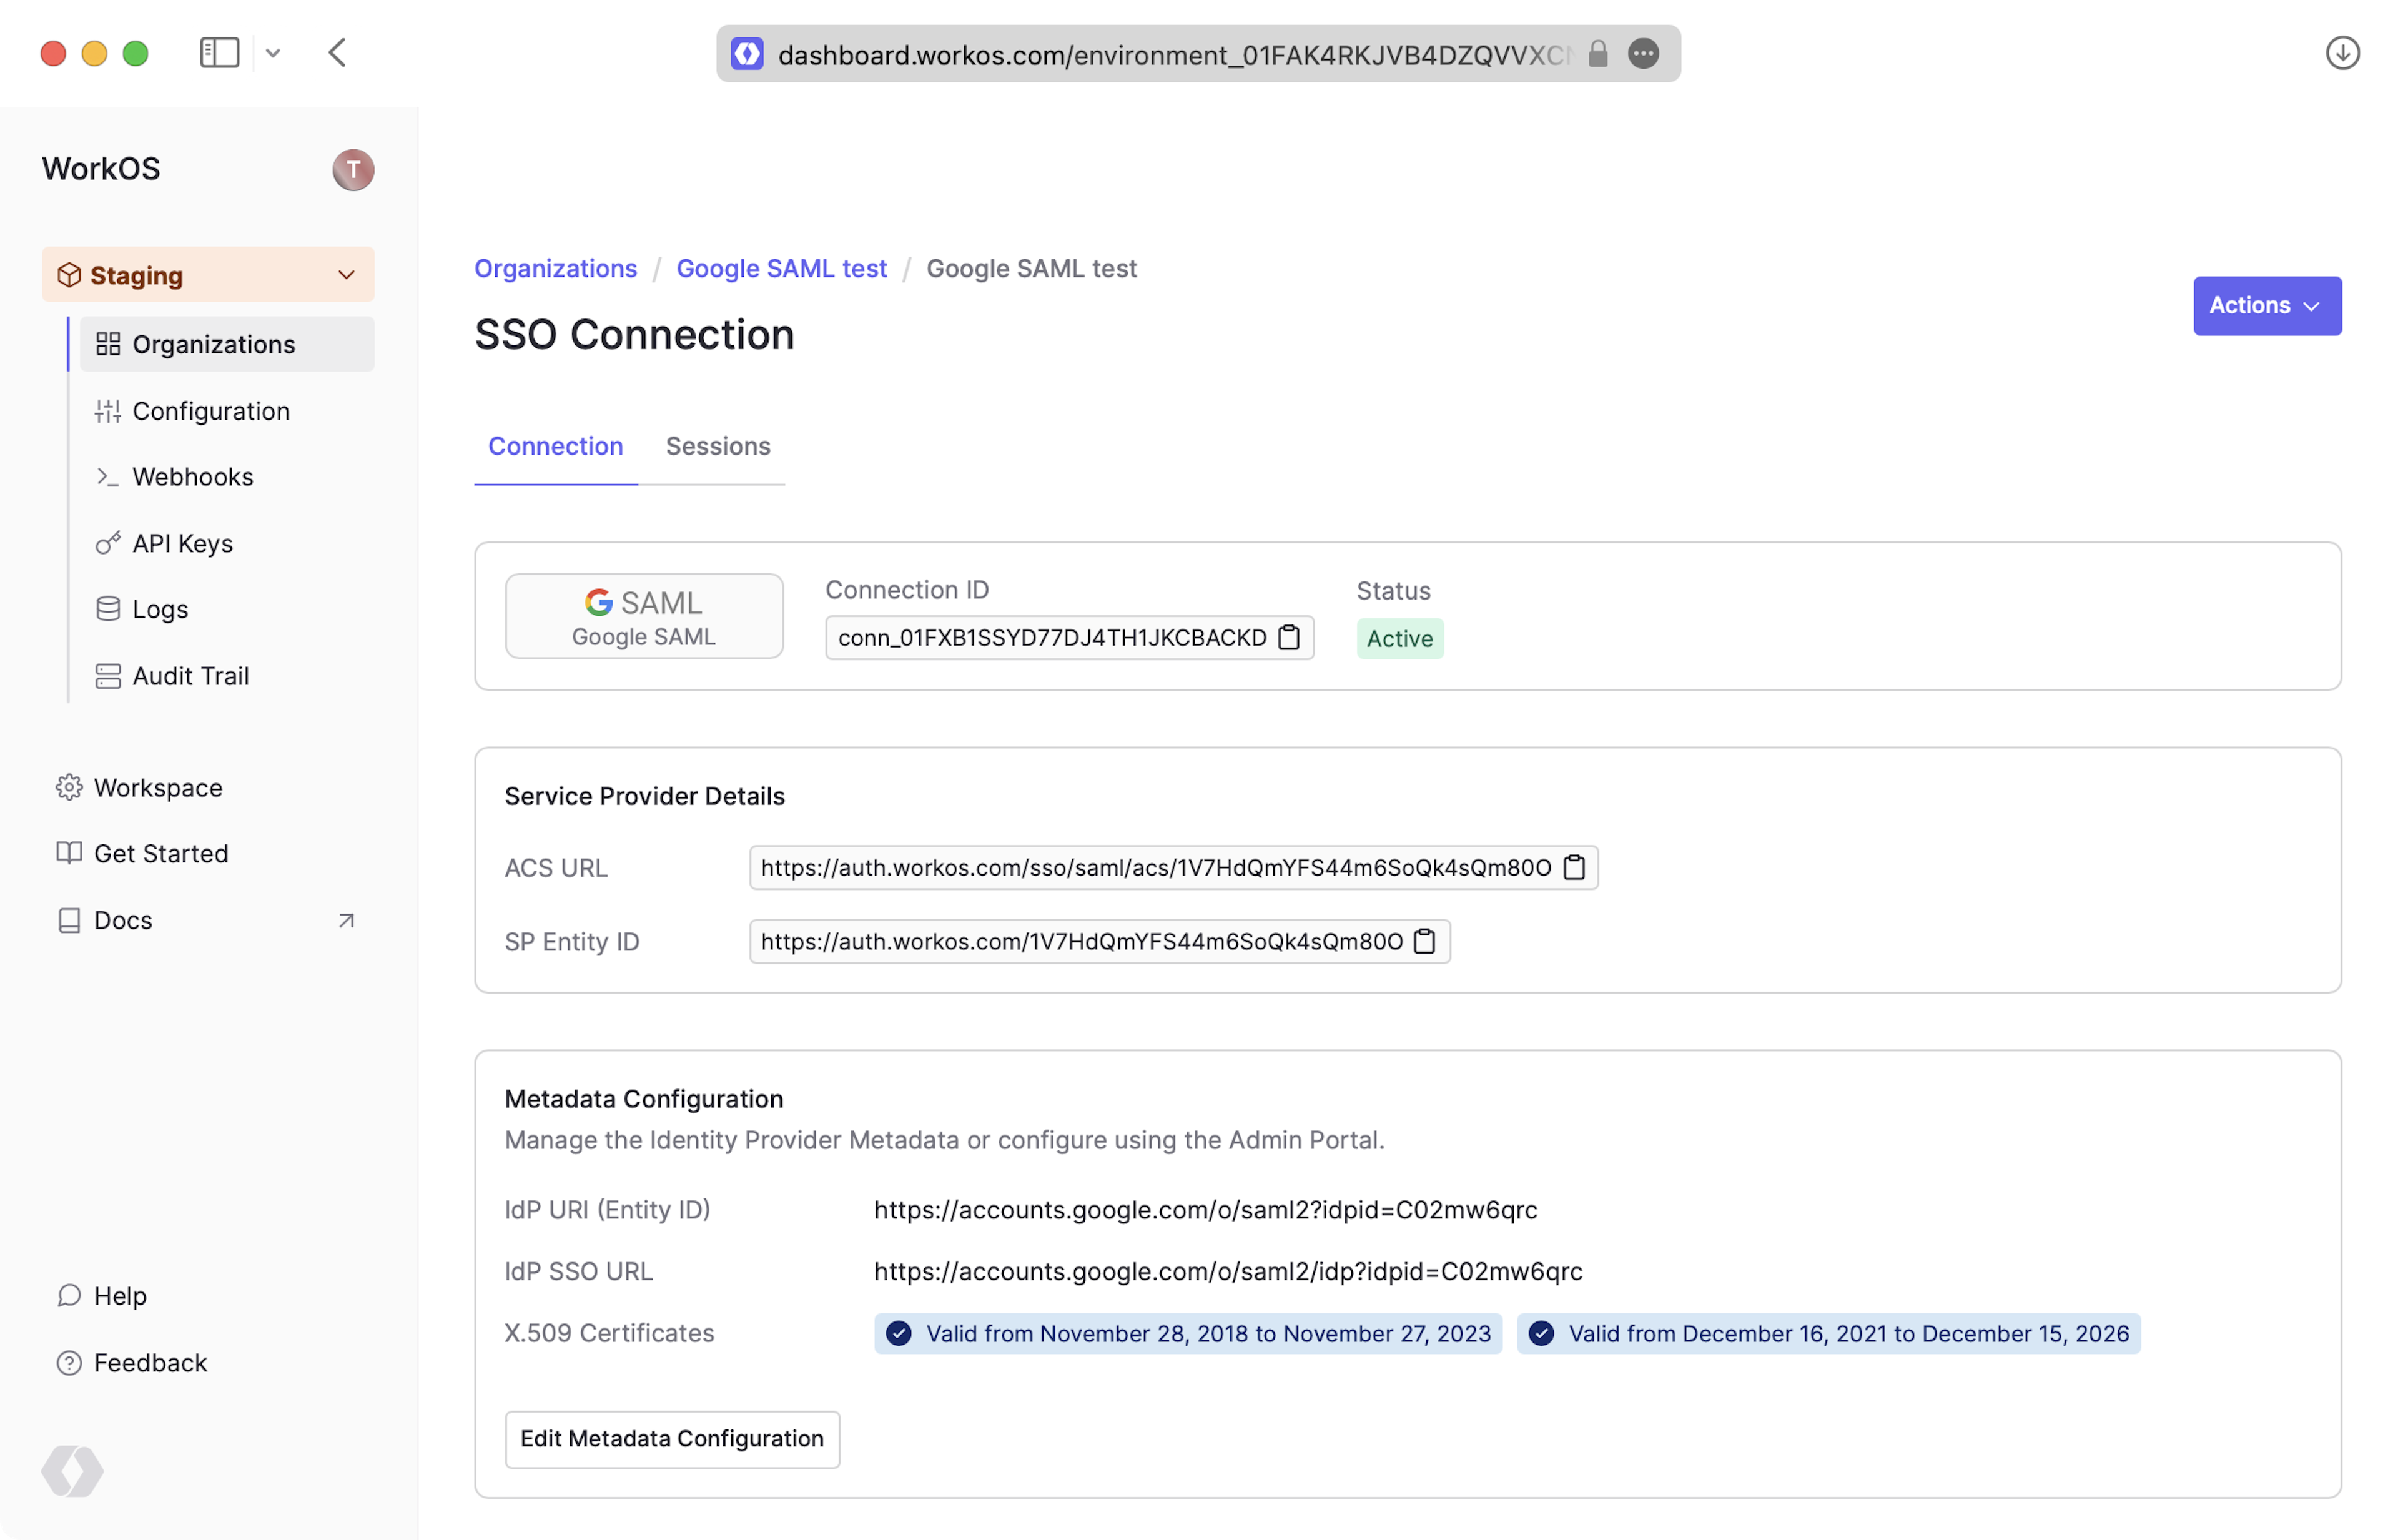Screen dimensions: 2398x1540
Task: Open the Organizations breadcrumb link
Action: [x=555, y=269]
